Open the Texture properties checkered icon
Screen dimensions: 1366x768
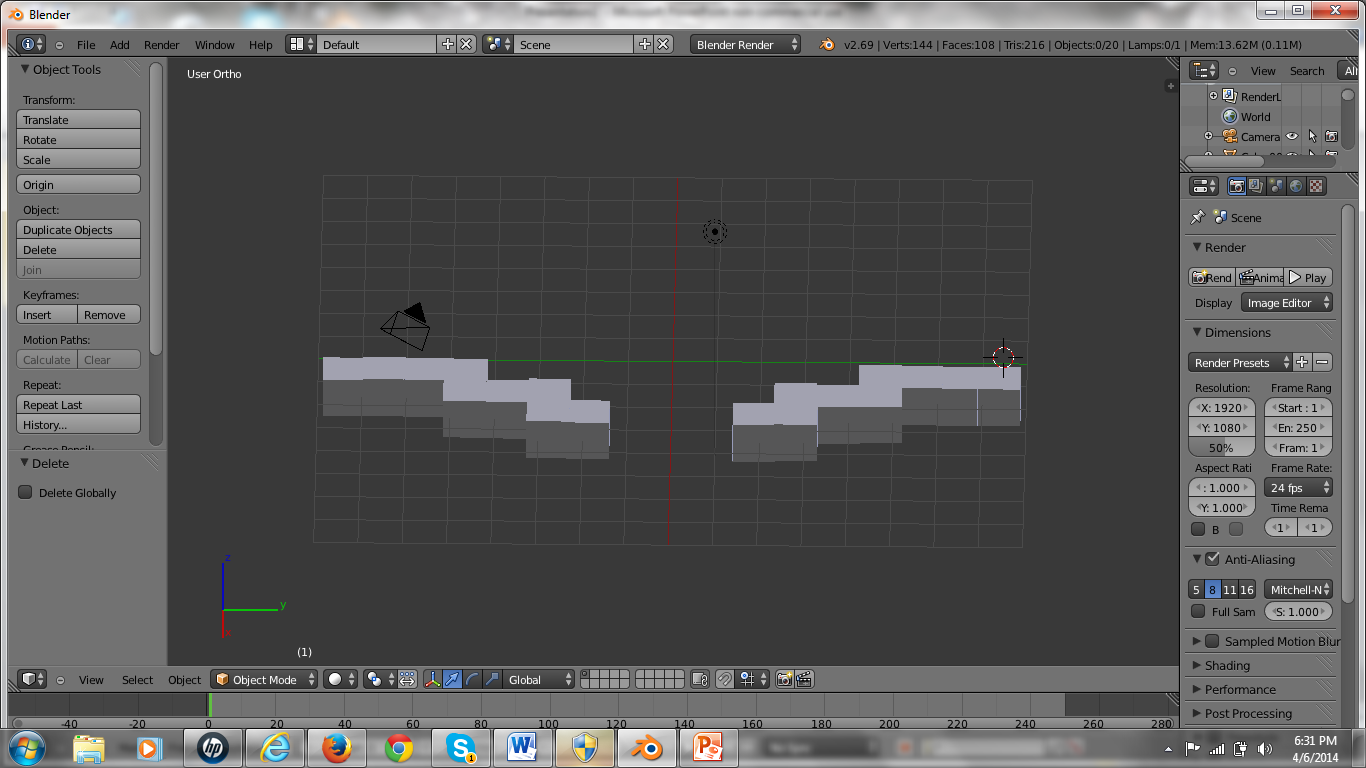[x=1315, y=185]
